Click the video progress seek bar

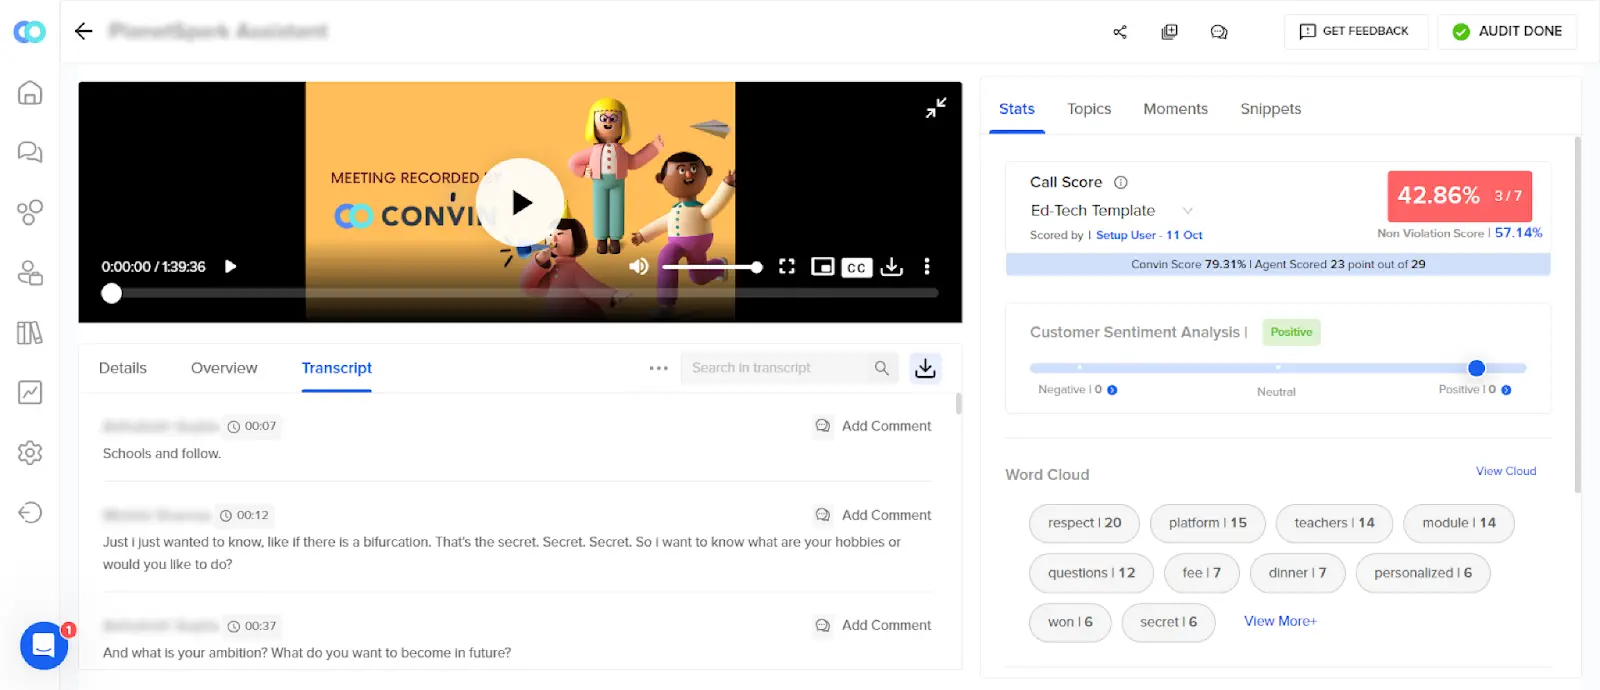tap(520, 293)
